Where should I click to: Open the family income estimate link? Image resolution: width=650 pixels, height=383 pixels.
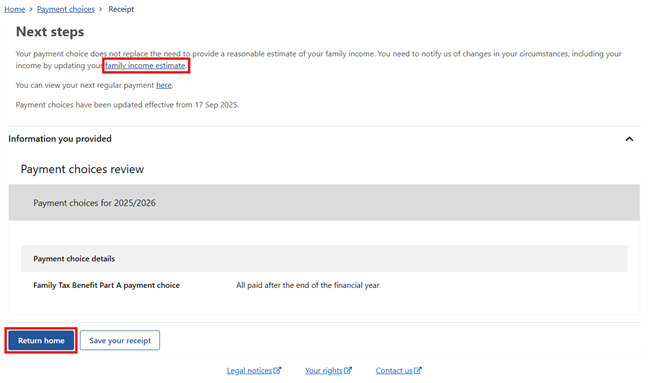coord(145,65)
